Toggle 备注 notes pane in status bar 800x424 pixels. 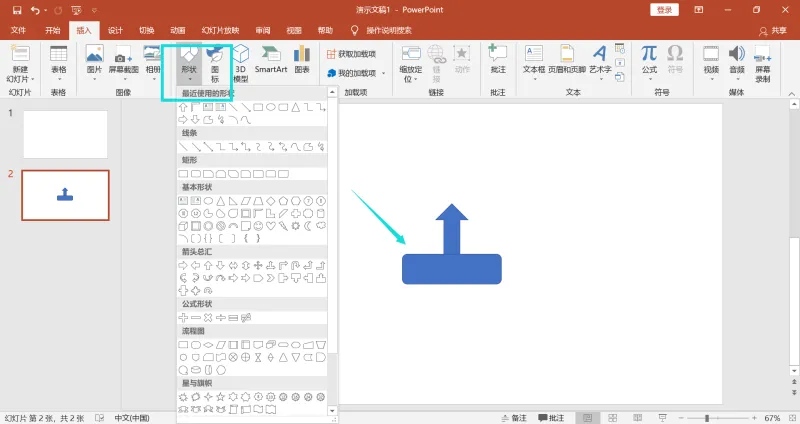[513, 418]
